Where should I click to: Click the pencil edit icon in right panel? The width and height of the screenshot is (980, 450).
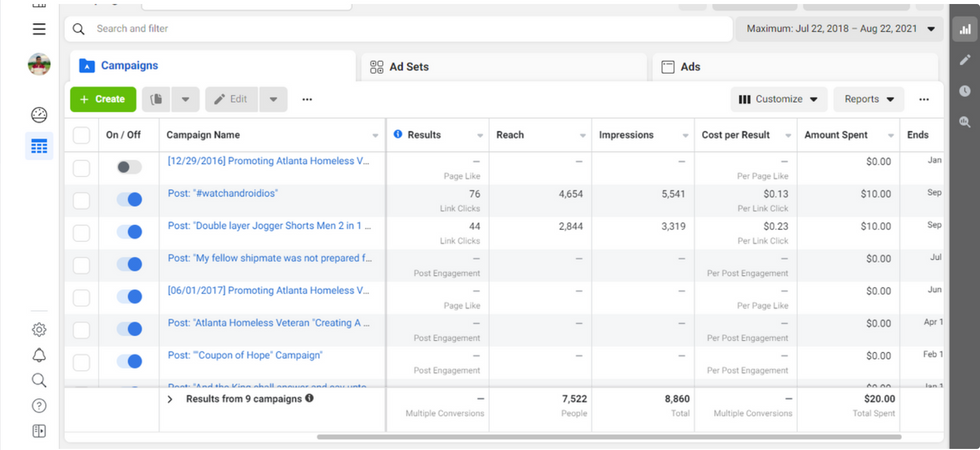pos(965,60)
